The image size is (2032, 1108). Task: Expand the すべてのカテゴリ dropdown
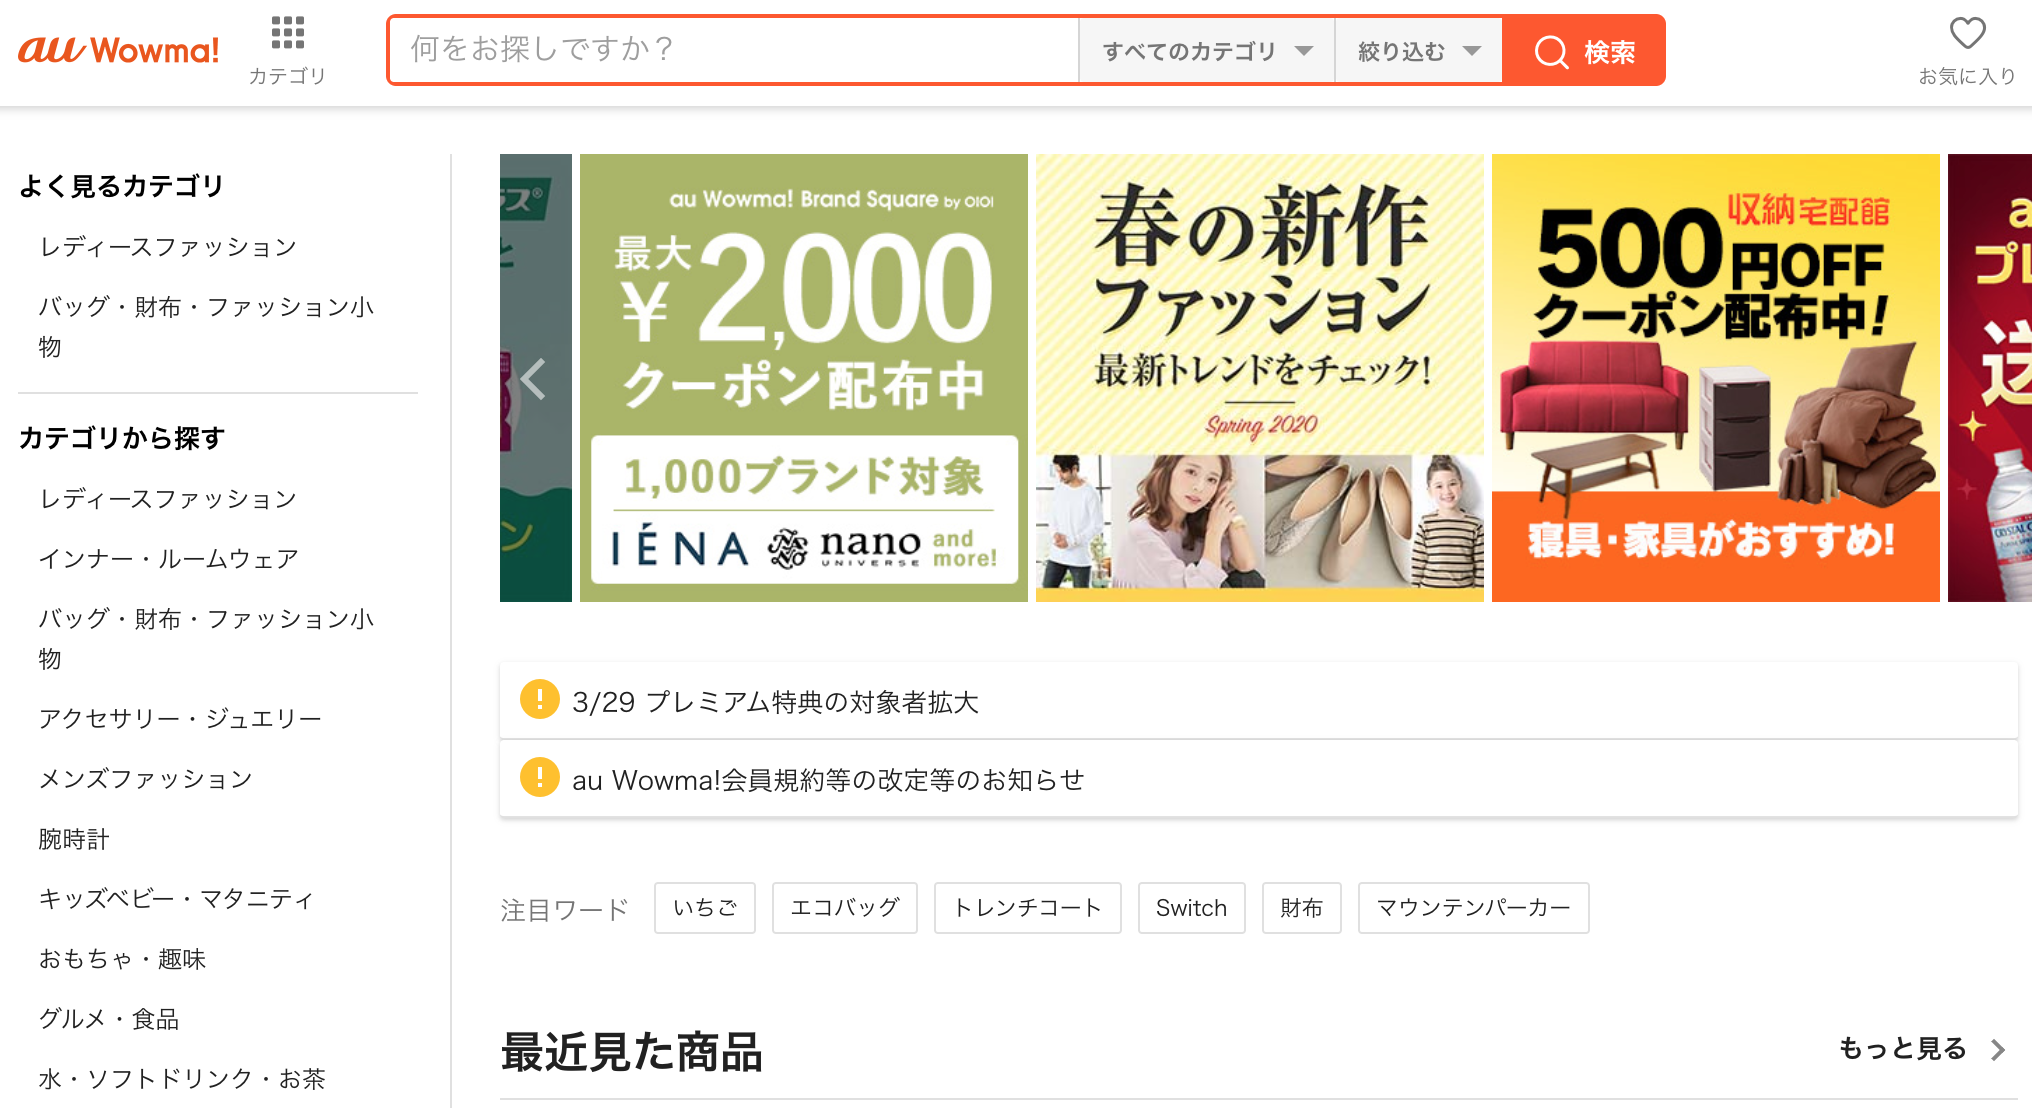[x=1207, y=51]
